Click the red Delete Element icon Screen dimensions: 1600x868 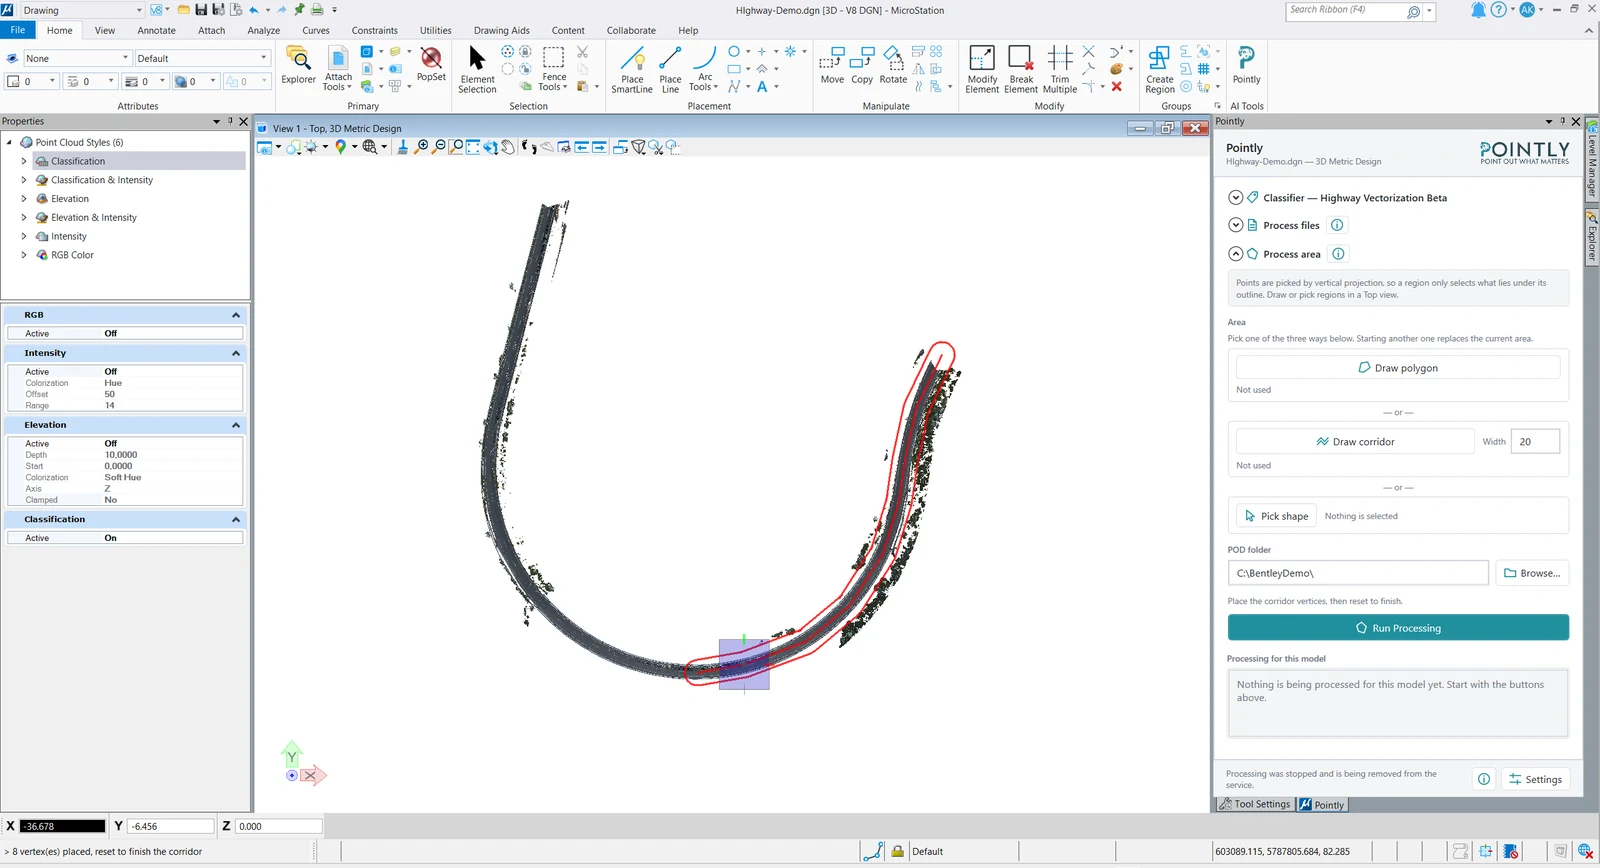tap(1117, 87)
